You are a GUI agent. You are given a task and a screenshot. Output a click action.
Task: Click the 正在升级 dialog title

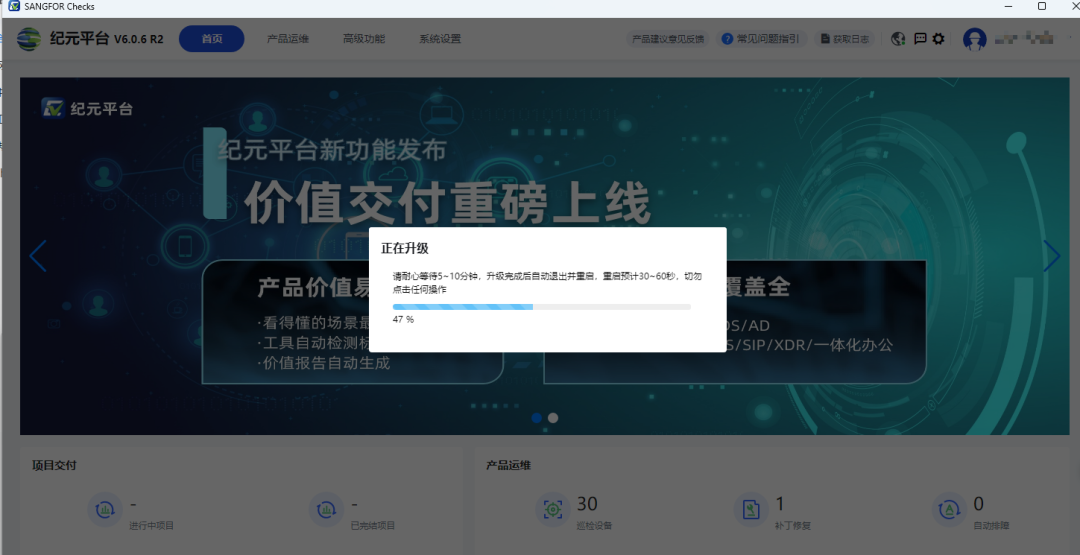point(405,249)
